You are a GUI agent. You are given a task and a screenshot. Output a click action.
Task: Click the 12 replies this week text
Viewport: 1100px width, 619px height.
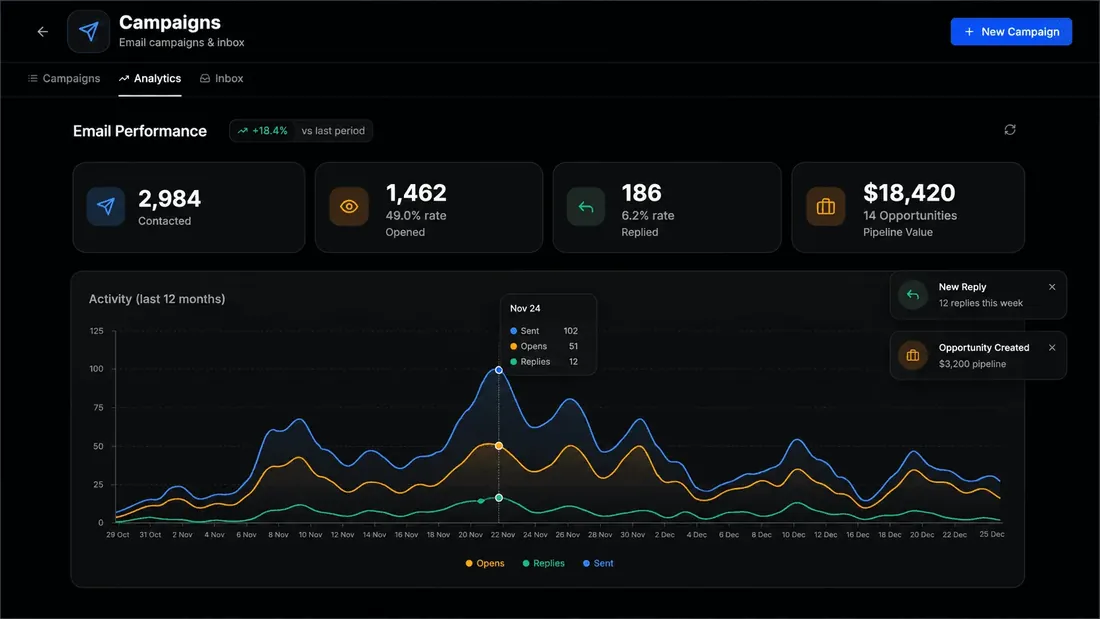point(981,303)
